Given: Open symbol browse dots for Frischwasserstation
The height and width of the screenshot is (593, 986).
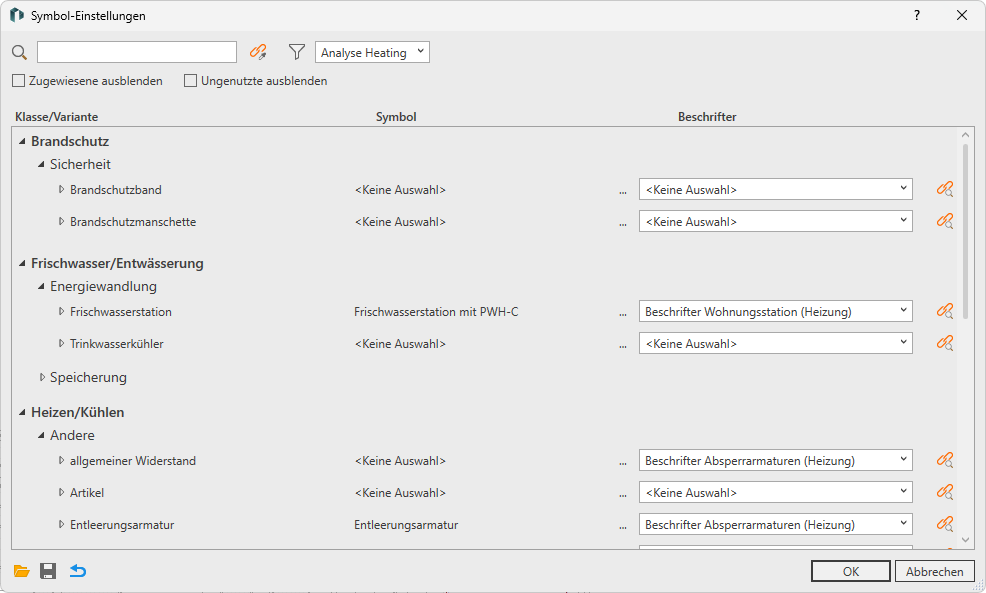Looking at the screenshot, I should [623, 313].
